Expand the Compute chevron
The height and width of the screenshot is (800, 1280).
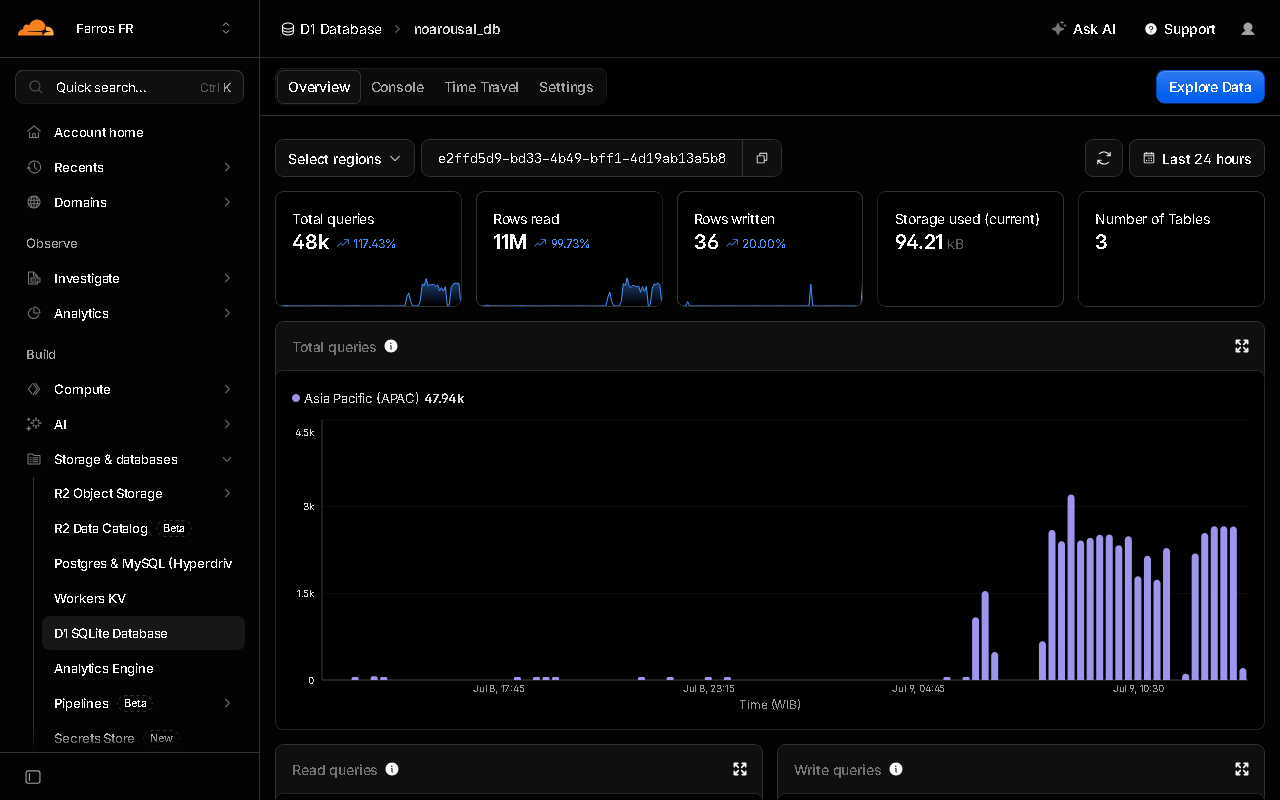(227, 389)
